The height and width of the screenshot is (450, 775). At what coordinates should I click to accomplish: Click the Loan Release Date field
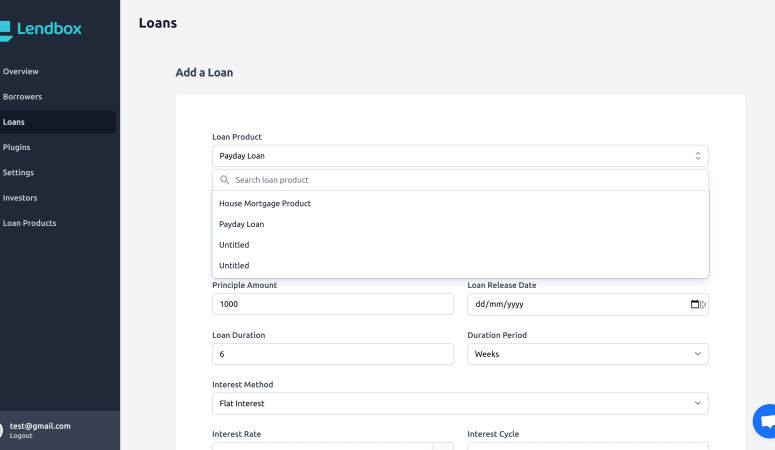pyautogui.click(x=588, y=304)
